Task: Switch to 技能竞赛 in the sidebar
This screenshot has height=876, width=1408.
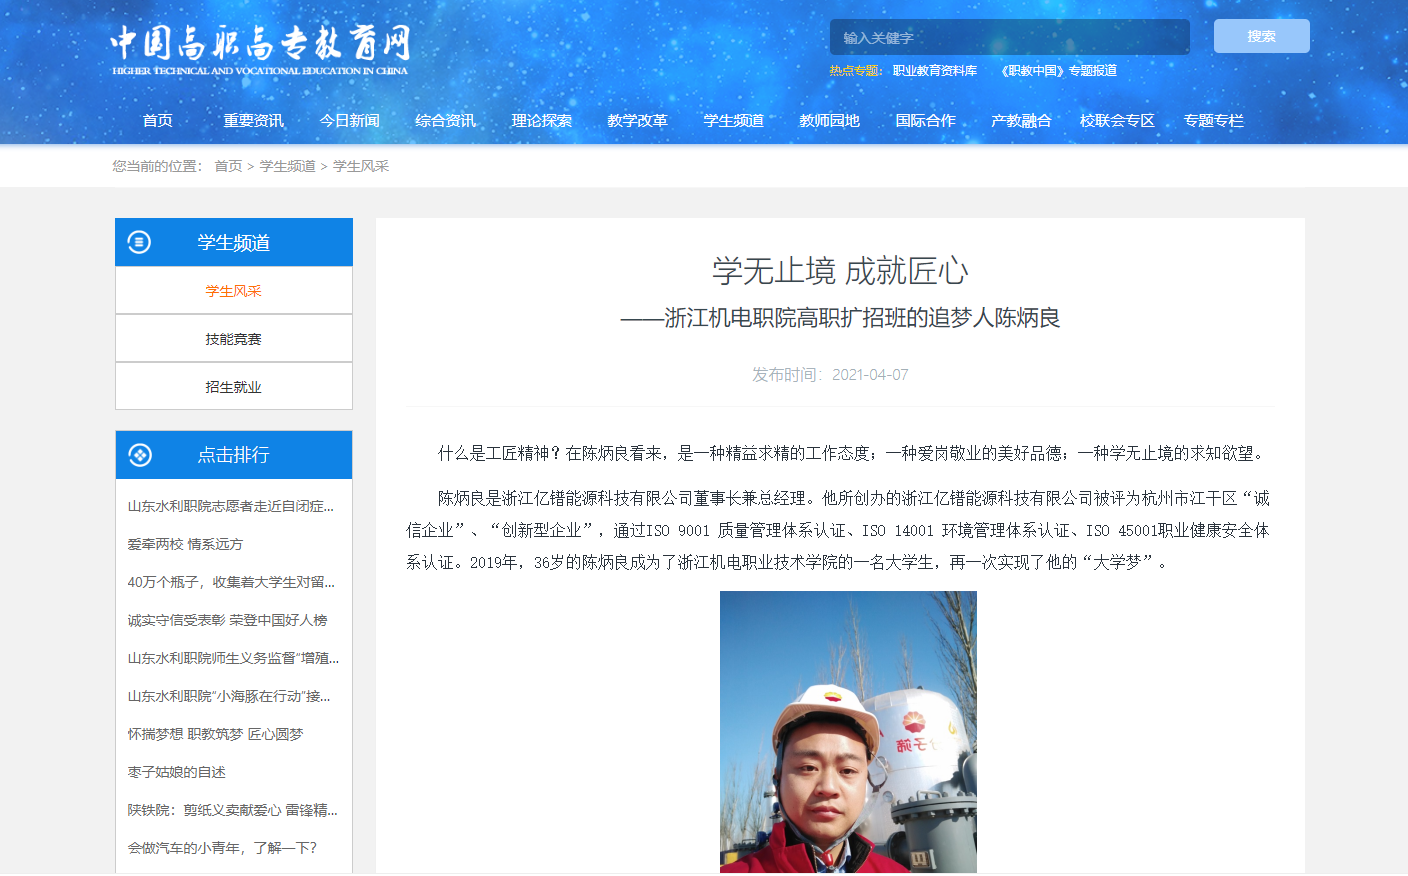Action: tap(233, 339)
